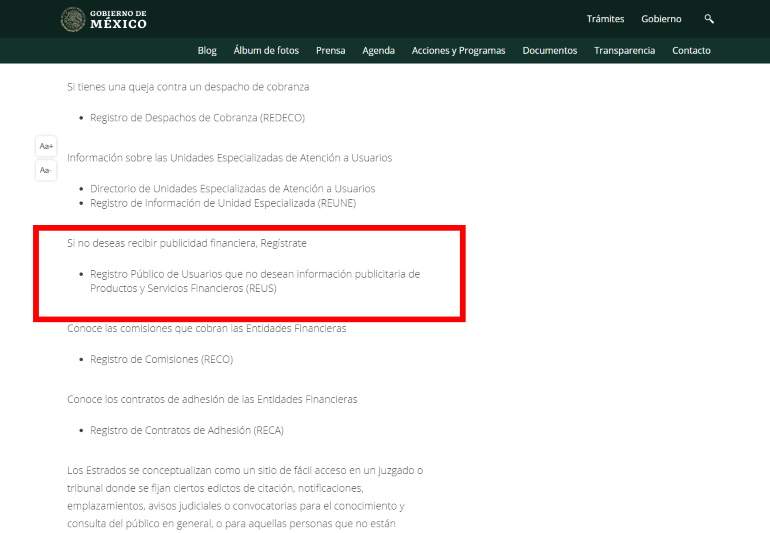Go to Documentos

[550, 50]
